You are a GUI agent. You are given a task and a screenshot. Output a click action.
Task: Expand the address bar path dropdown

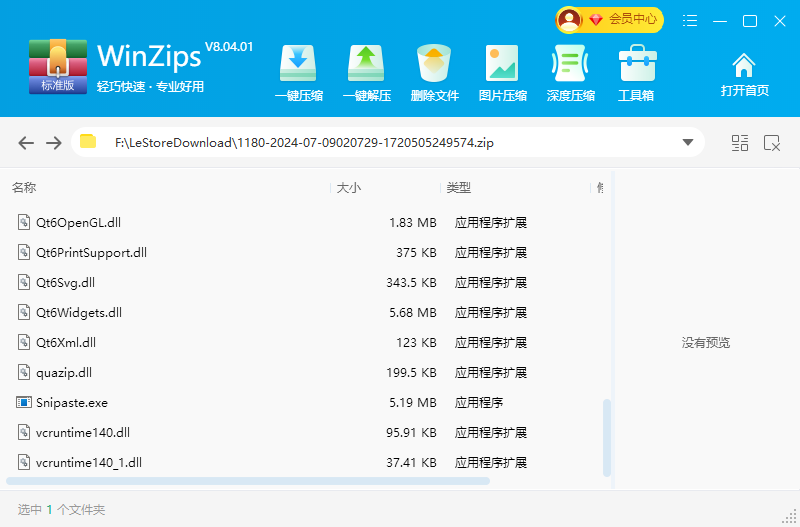[688, 142]
